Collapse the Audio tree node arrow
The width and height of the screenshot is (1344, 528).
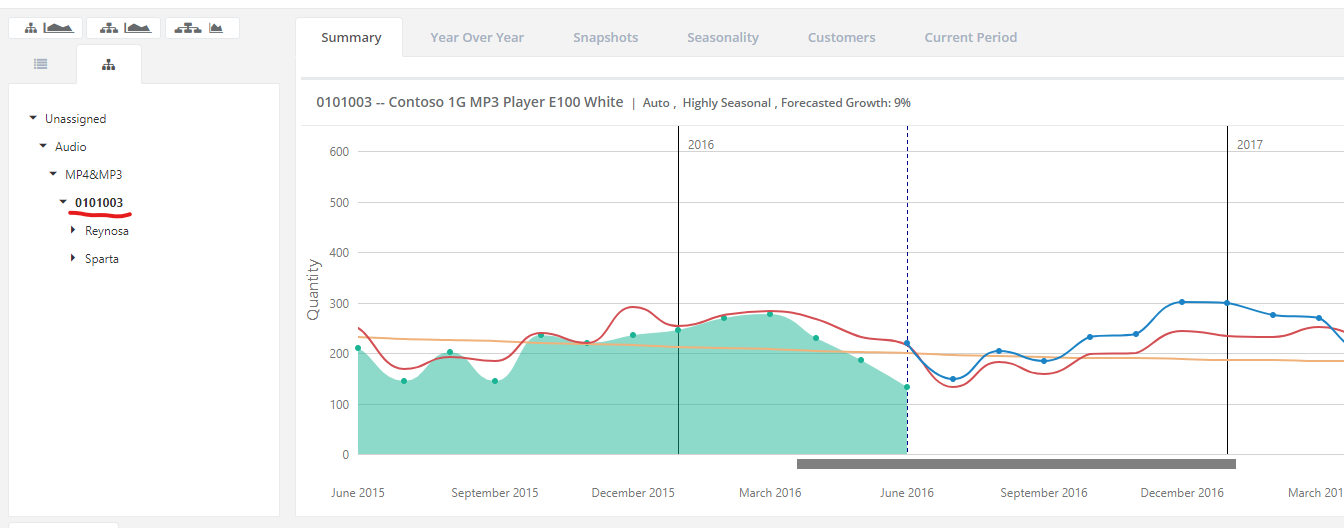[x=43, y=146]
